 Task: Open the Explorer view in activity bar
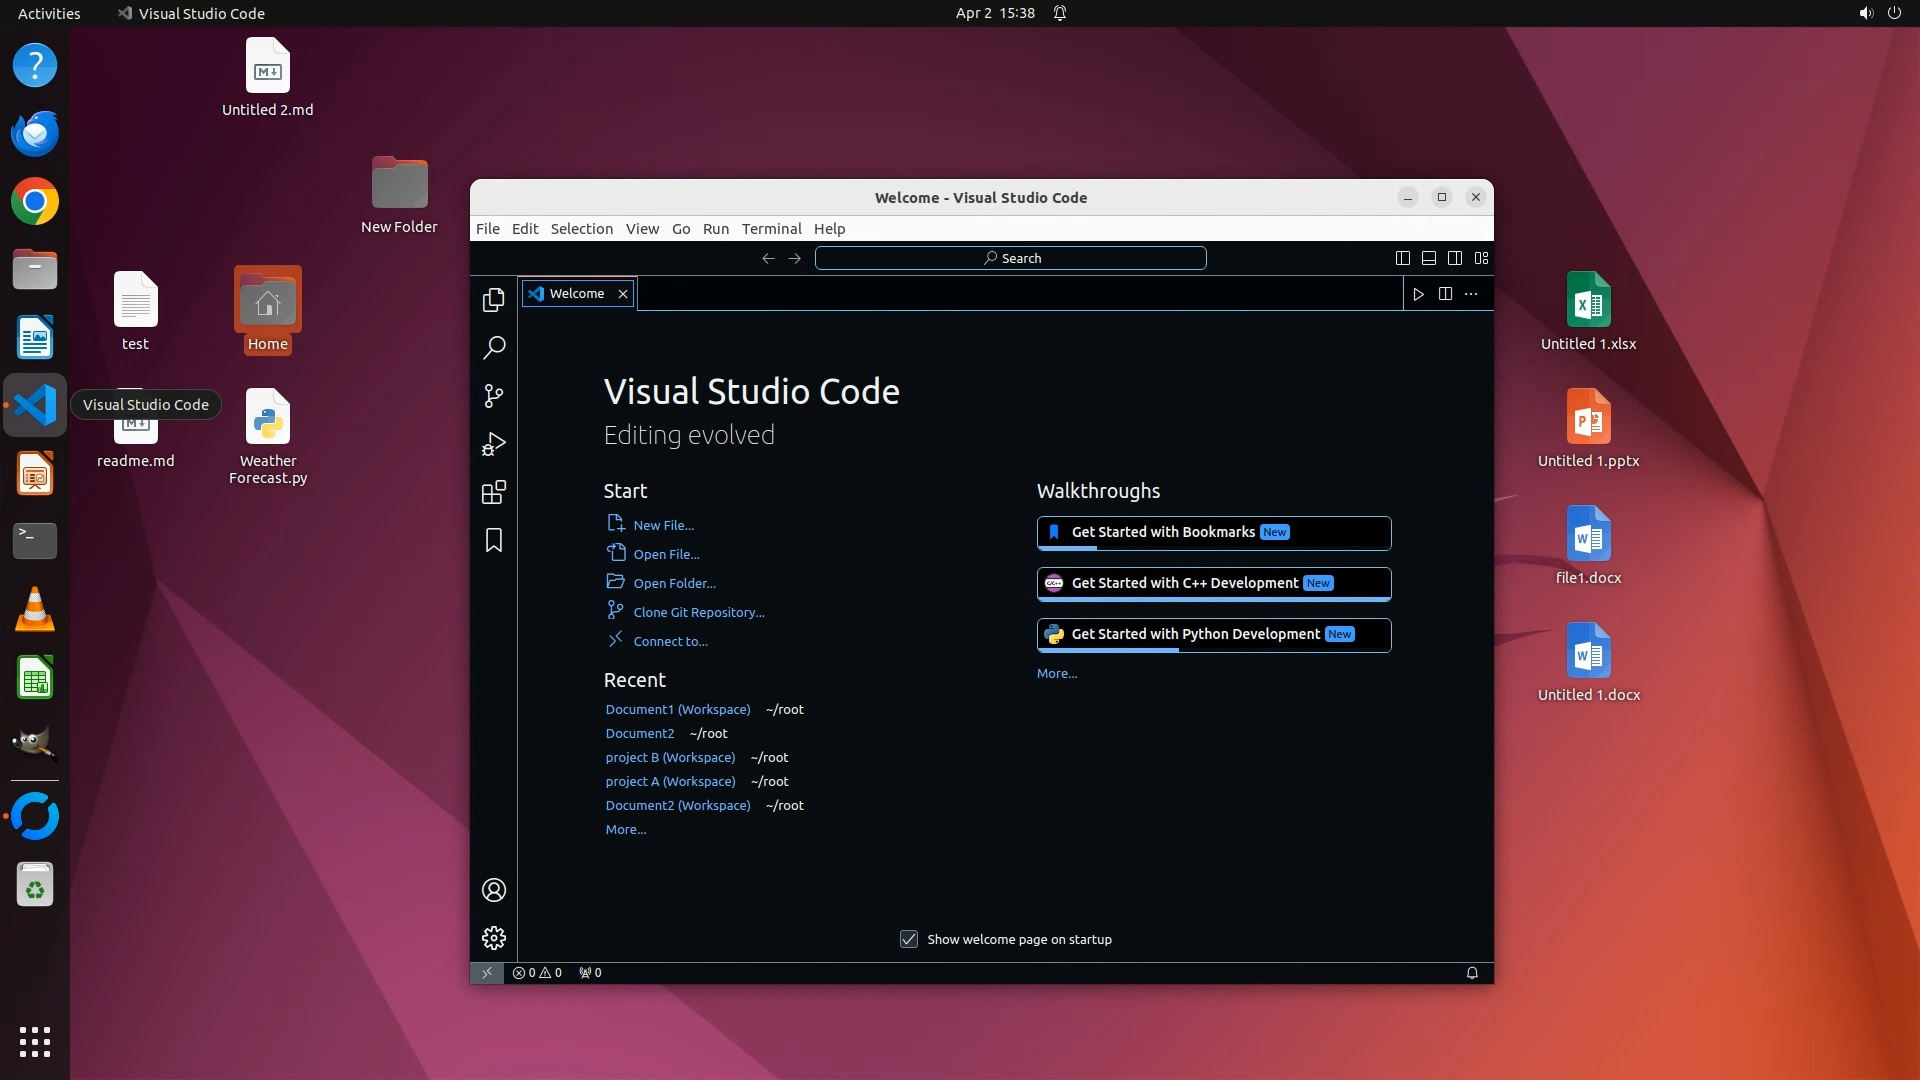(494, 300)
